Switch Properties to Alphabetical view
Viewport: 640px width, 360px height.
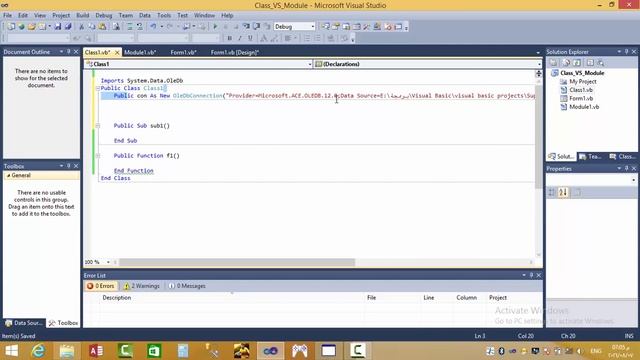point(563,192)
